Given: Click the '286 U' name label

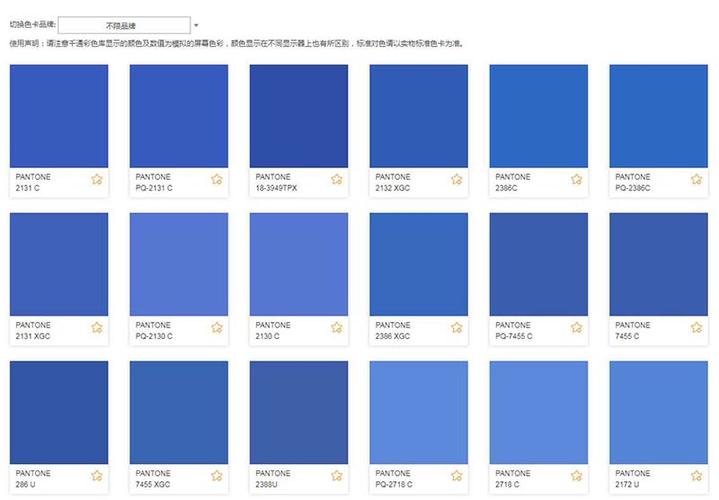Looking at the screenshot, I should pyautogui.click(x=25, y=484).
